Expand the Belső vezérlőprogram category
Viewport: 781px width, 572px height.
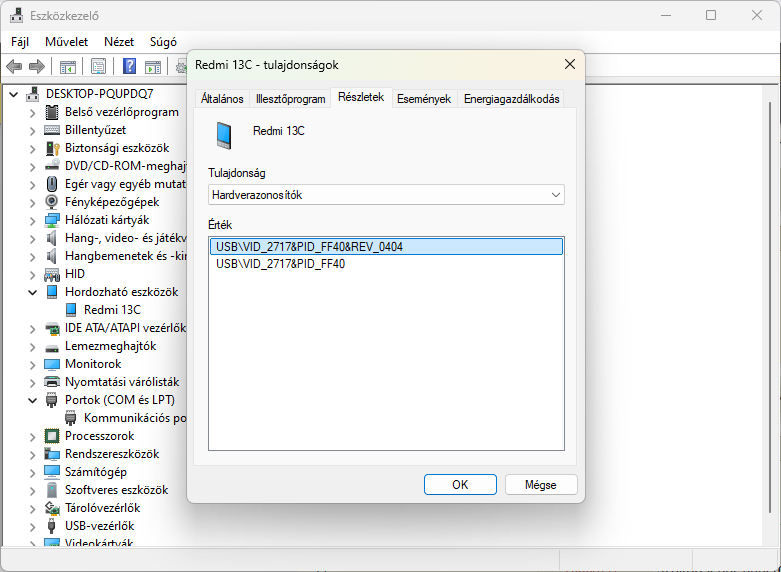(x=32, y=113)
